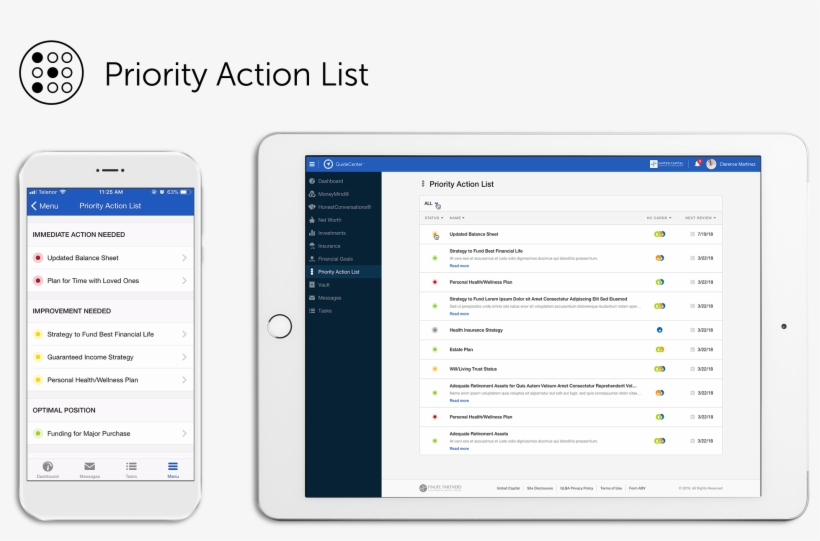Tap Tasks tab on phone bottom bar
Viewport: 820px width, 541px height.
tap(131, 469)
